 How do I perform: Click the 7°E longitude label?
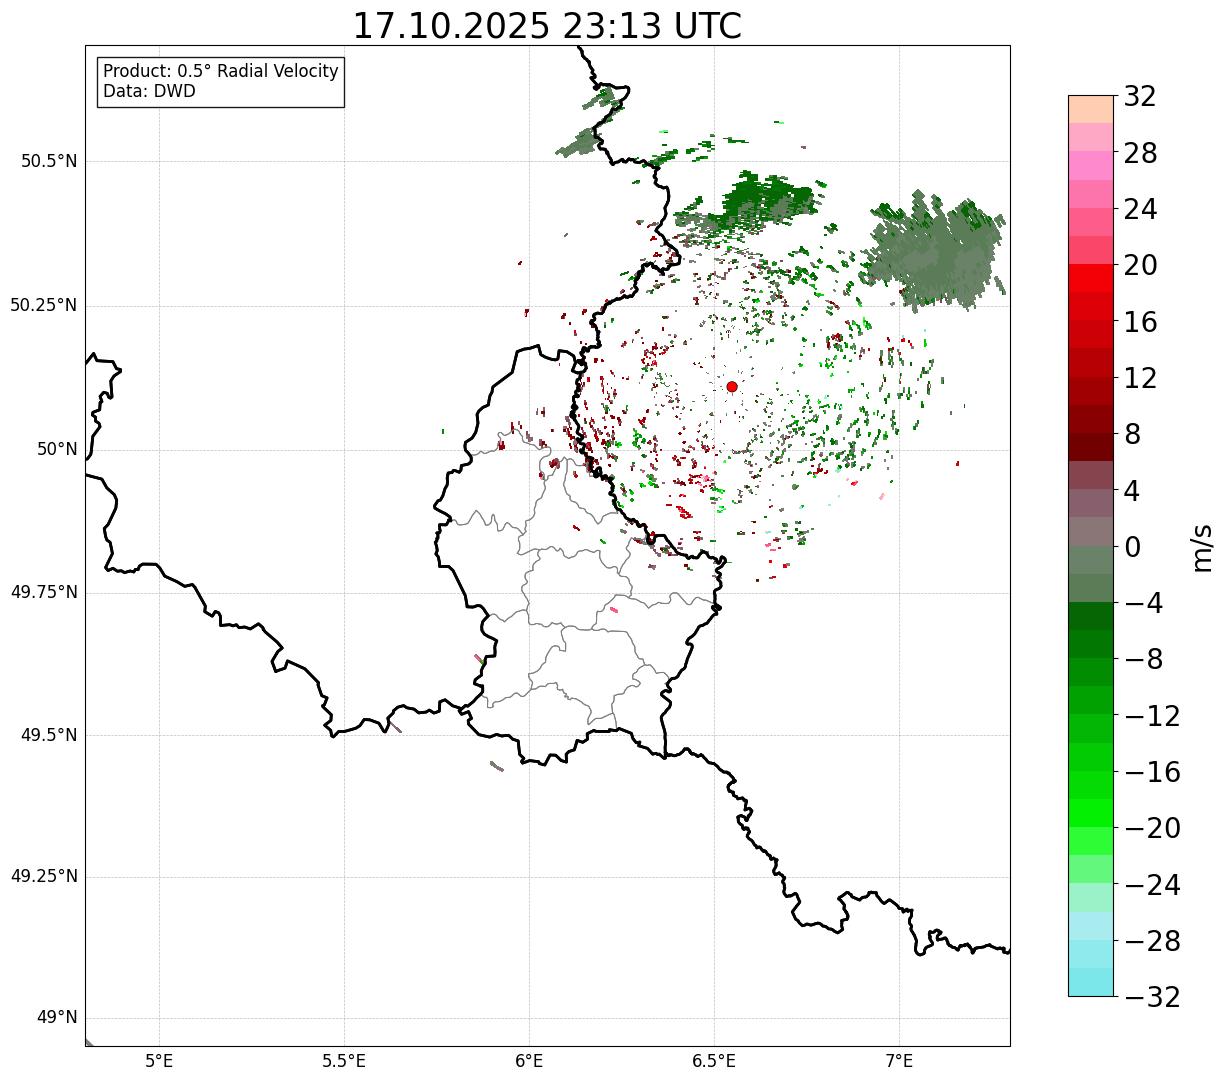point(899,1061)
